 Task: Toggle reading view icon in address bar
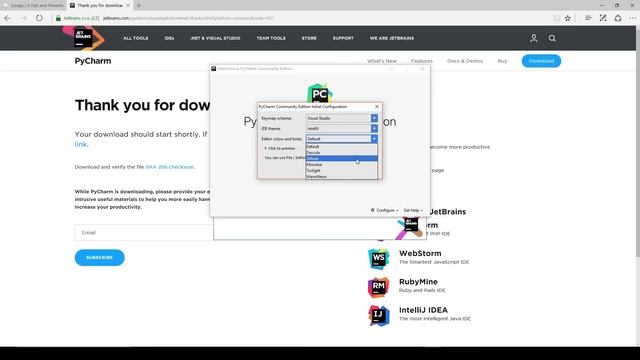[x=556, y=18]
